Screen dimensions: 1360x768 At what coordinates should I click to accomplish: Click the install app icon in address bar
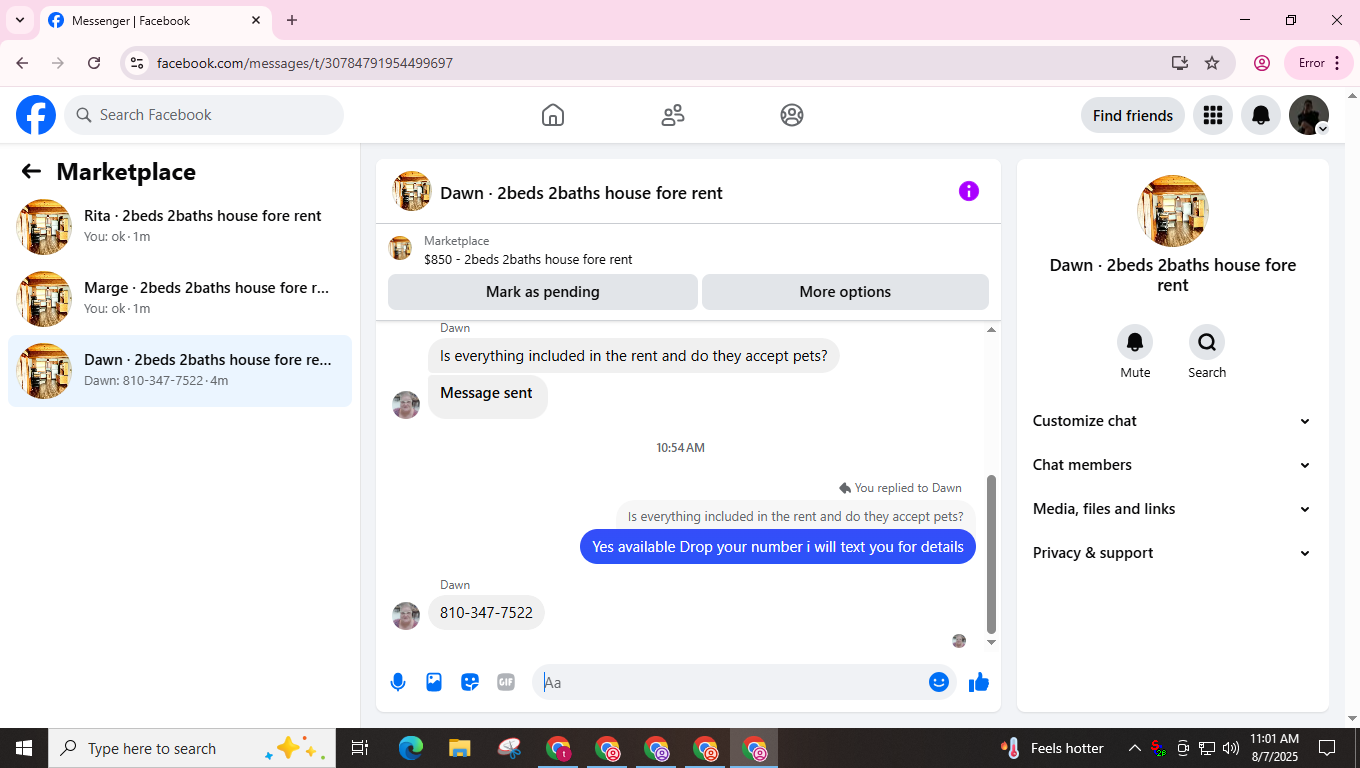point(1180,63)
